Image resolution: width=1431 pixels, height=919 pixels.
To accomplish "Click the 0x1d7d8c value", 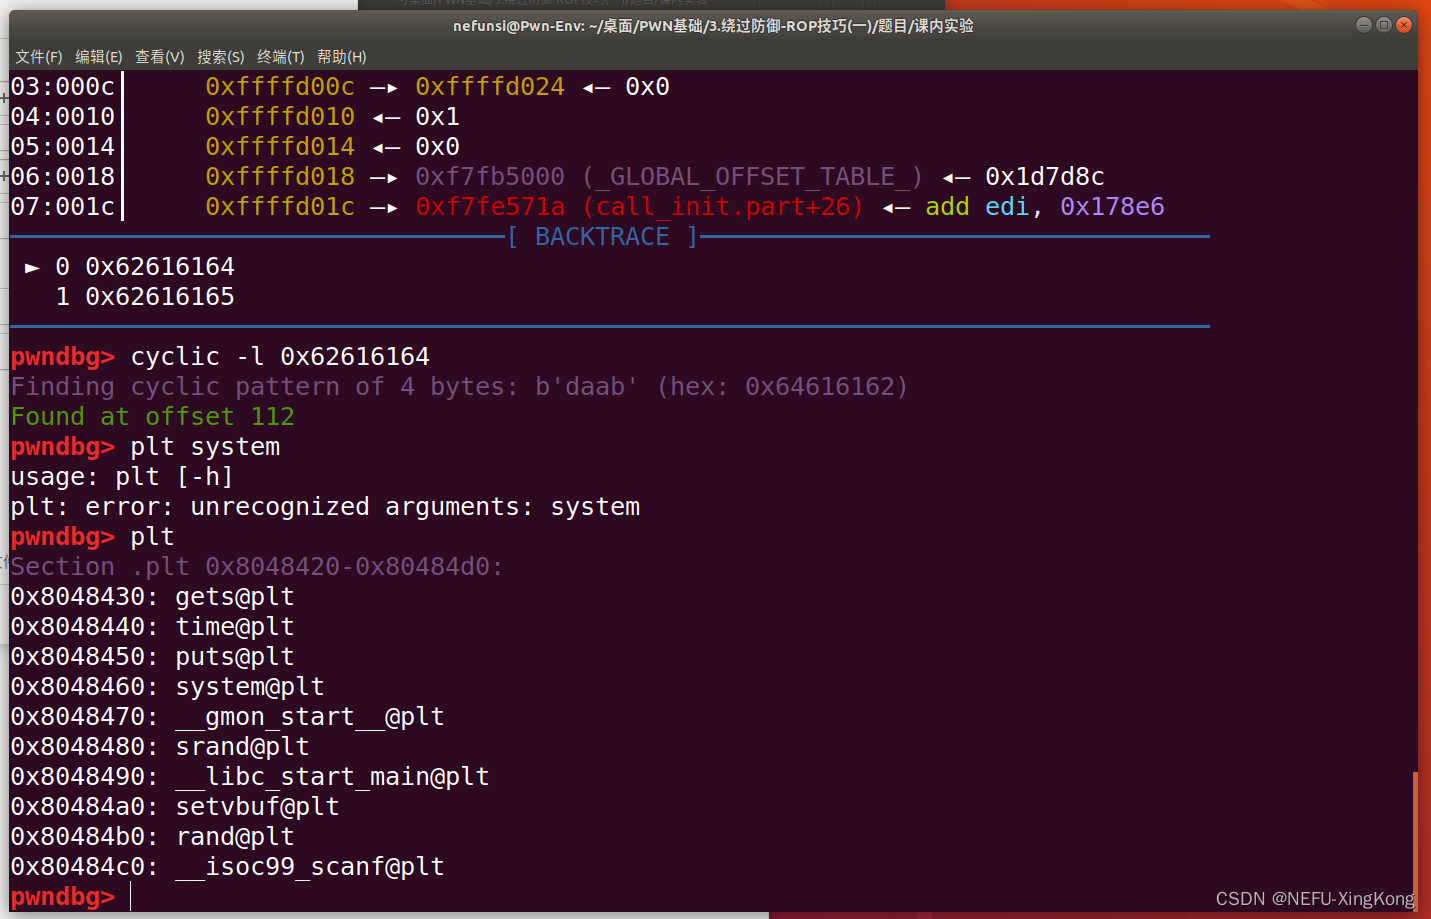I will pyautogui.click(x=1045, y=177).
